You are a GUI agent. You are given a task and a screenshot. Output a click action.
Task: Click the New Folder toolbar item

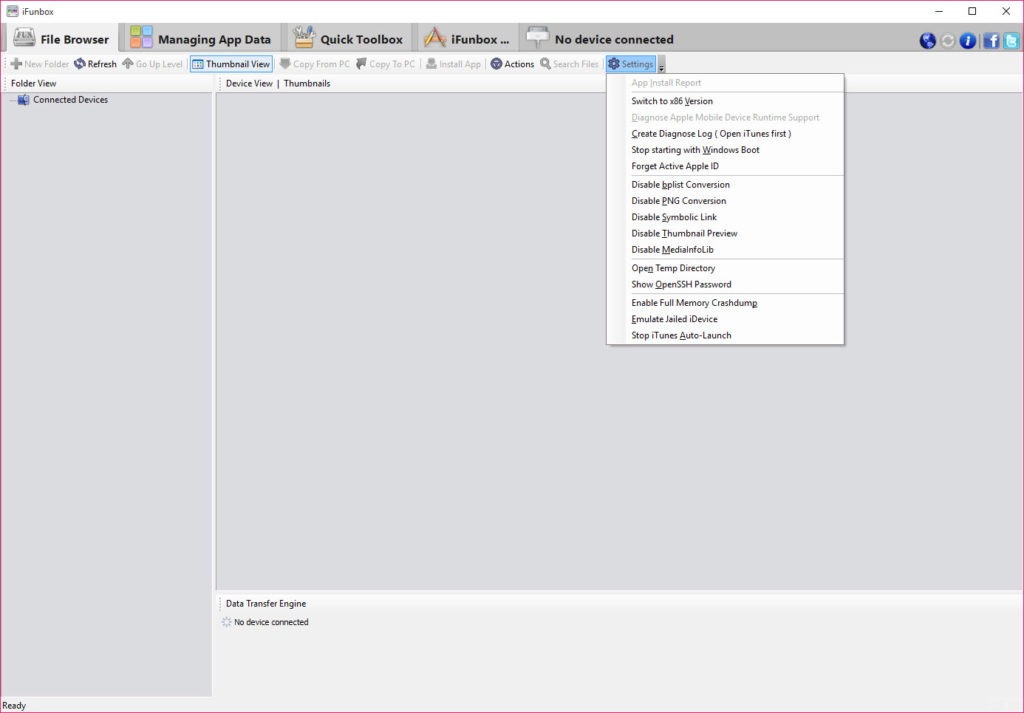40,64
